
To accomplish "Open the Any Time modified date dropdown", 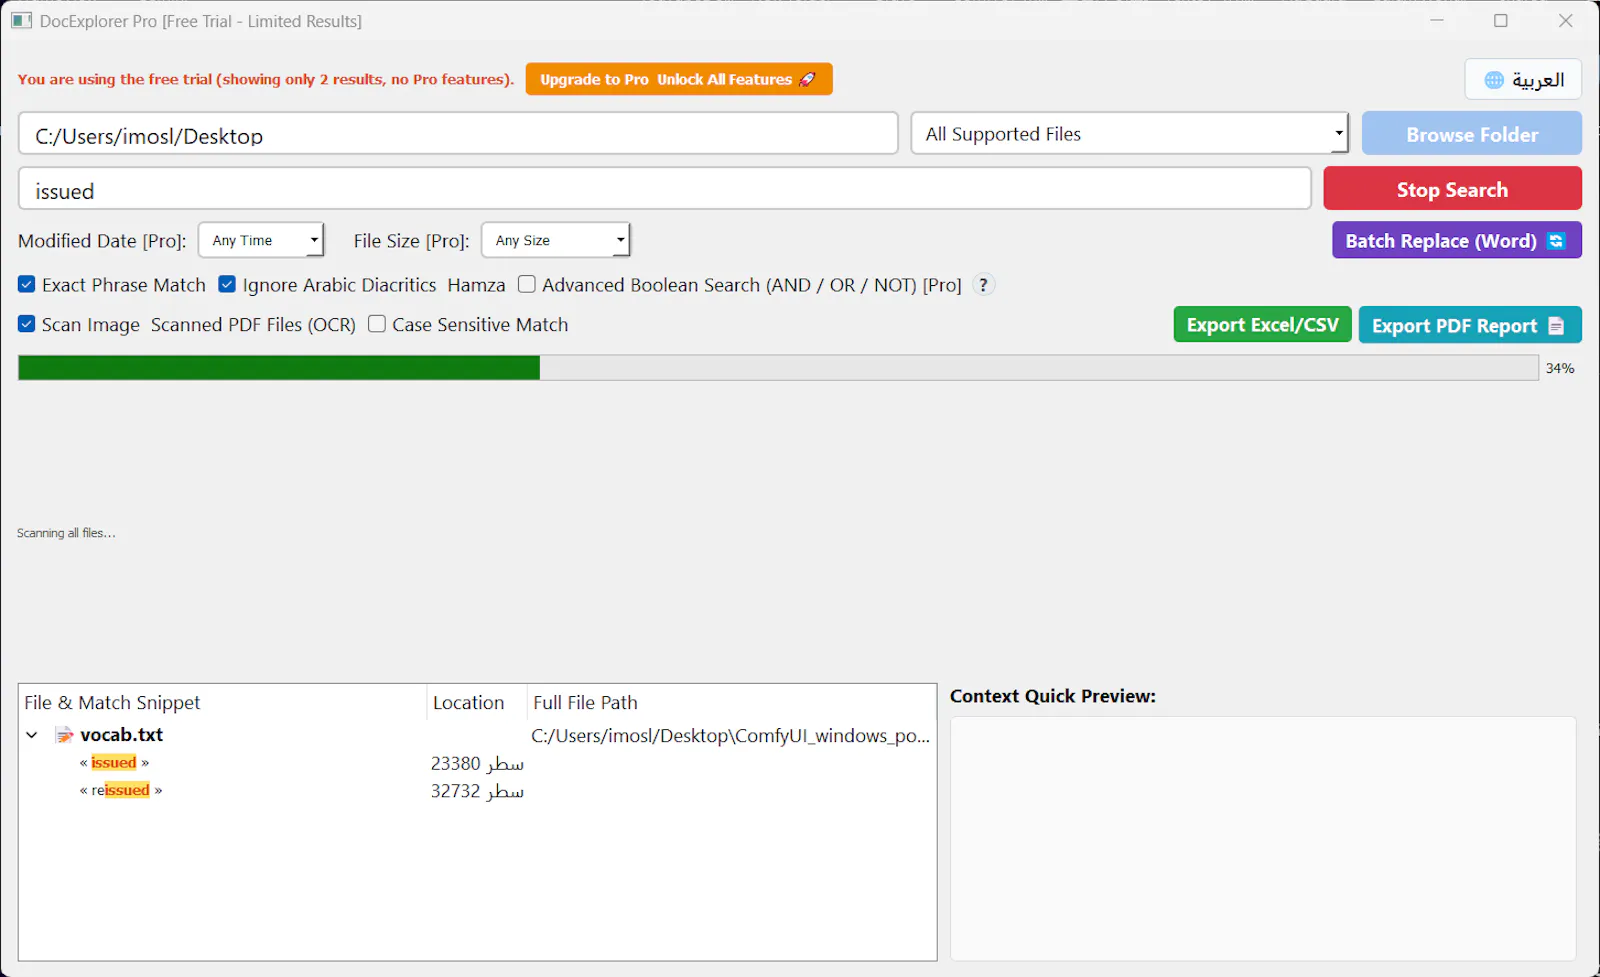I will click(261, 241).
